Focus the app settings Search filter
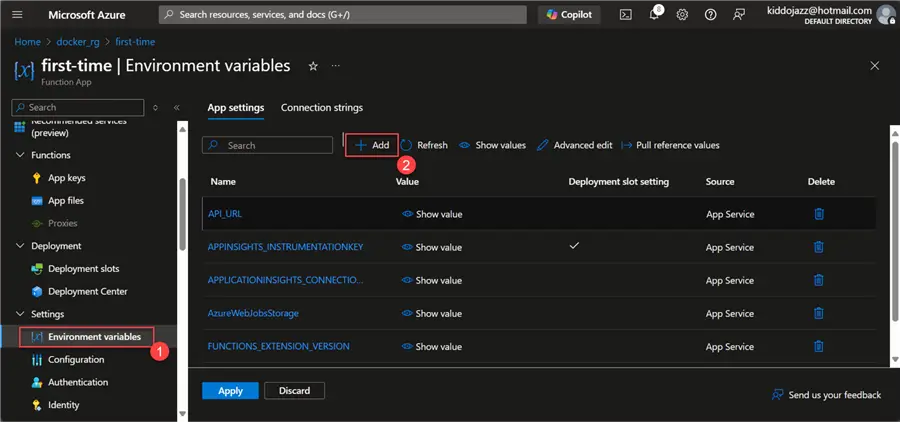Viewport: 900px width, 422px height. [x=267, y=145]
